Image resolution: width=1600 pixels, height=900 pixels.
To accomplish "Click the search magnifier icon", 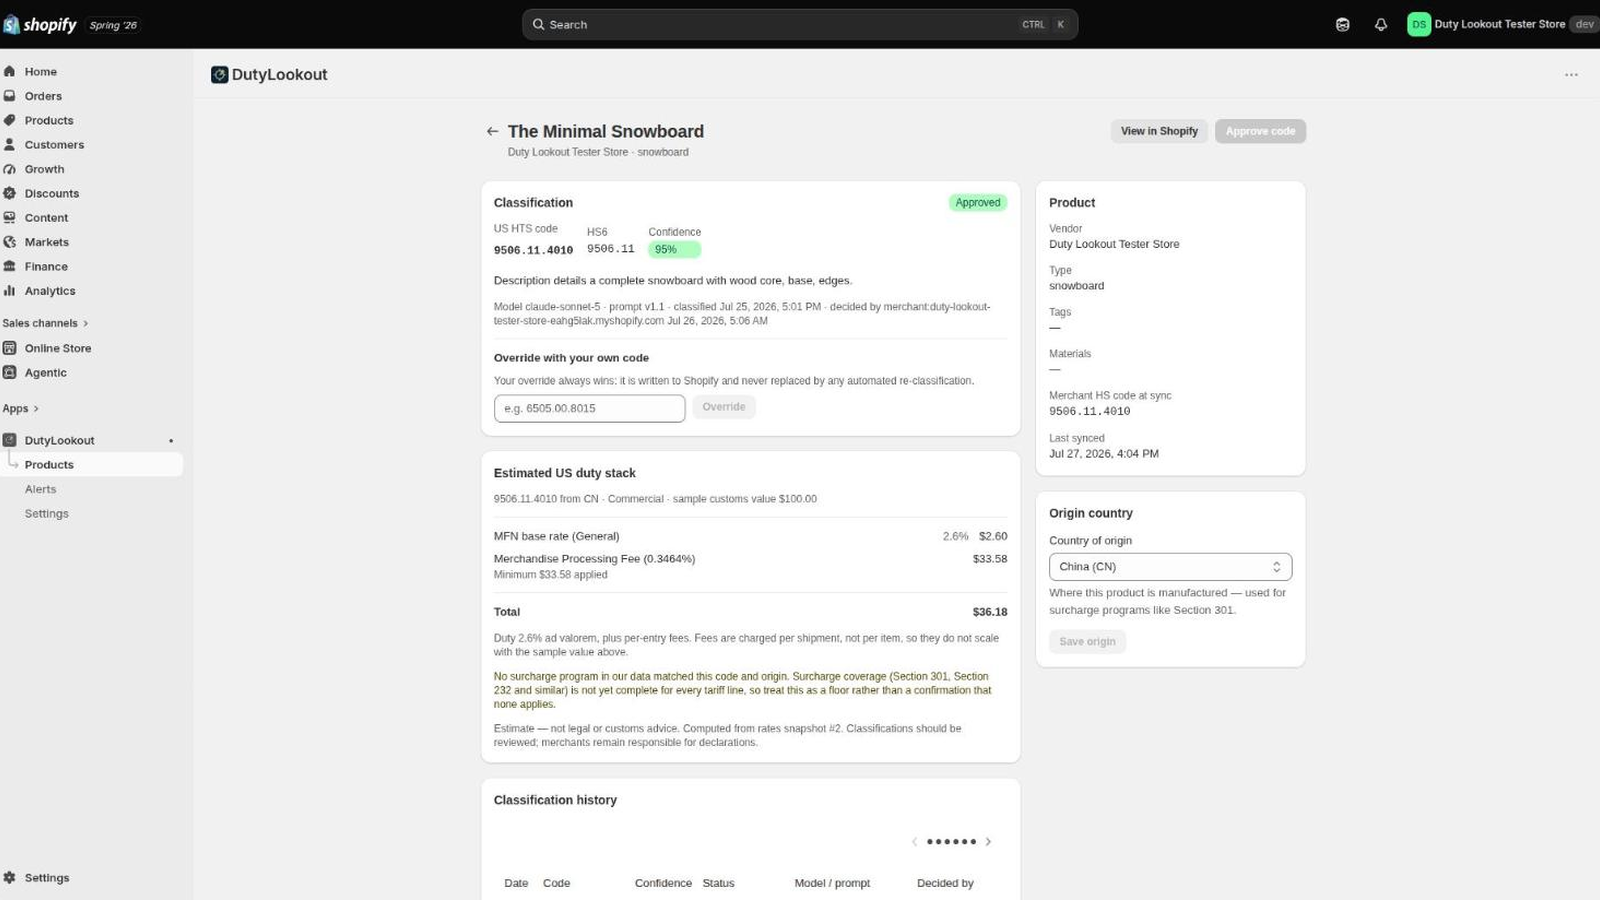I will click(x=539, y=25).
